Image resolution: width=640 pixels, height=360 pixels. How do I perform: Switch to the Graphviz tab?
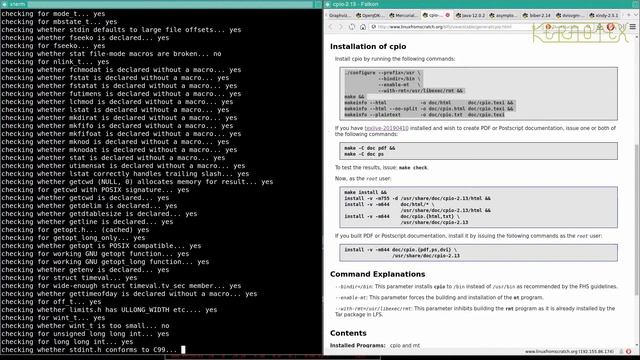[x=340, y=15]
